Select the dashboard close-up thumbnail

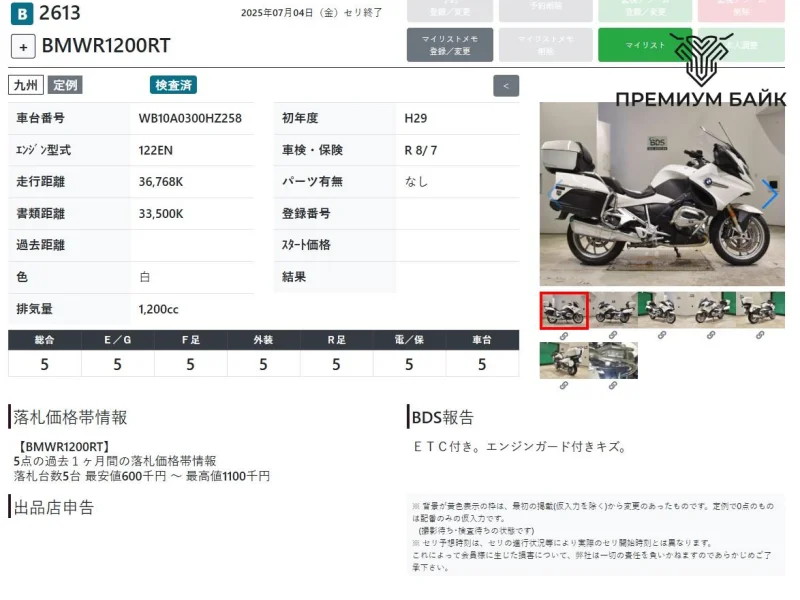tap(613, 360)
